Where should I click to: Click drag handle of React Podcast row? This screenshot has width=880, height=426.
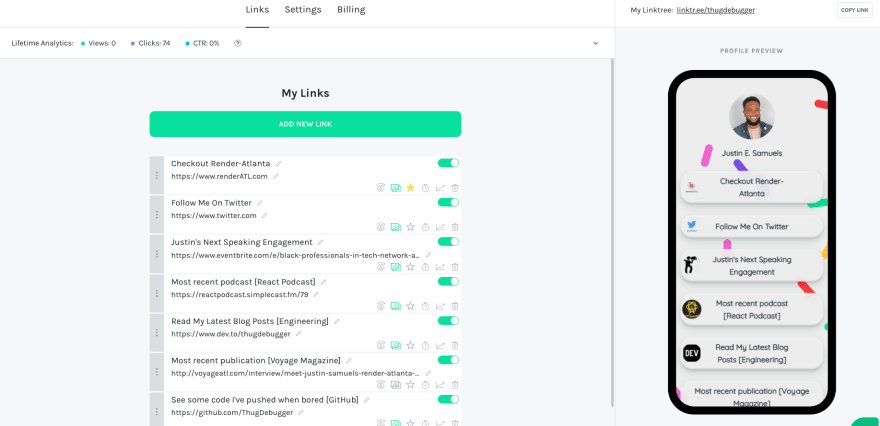[x=157, y=294]
